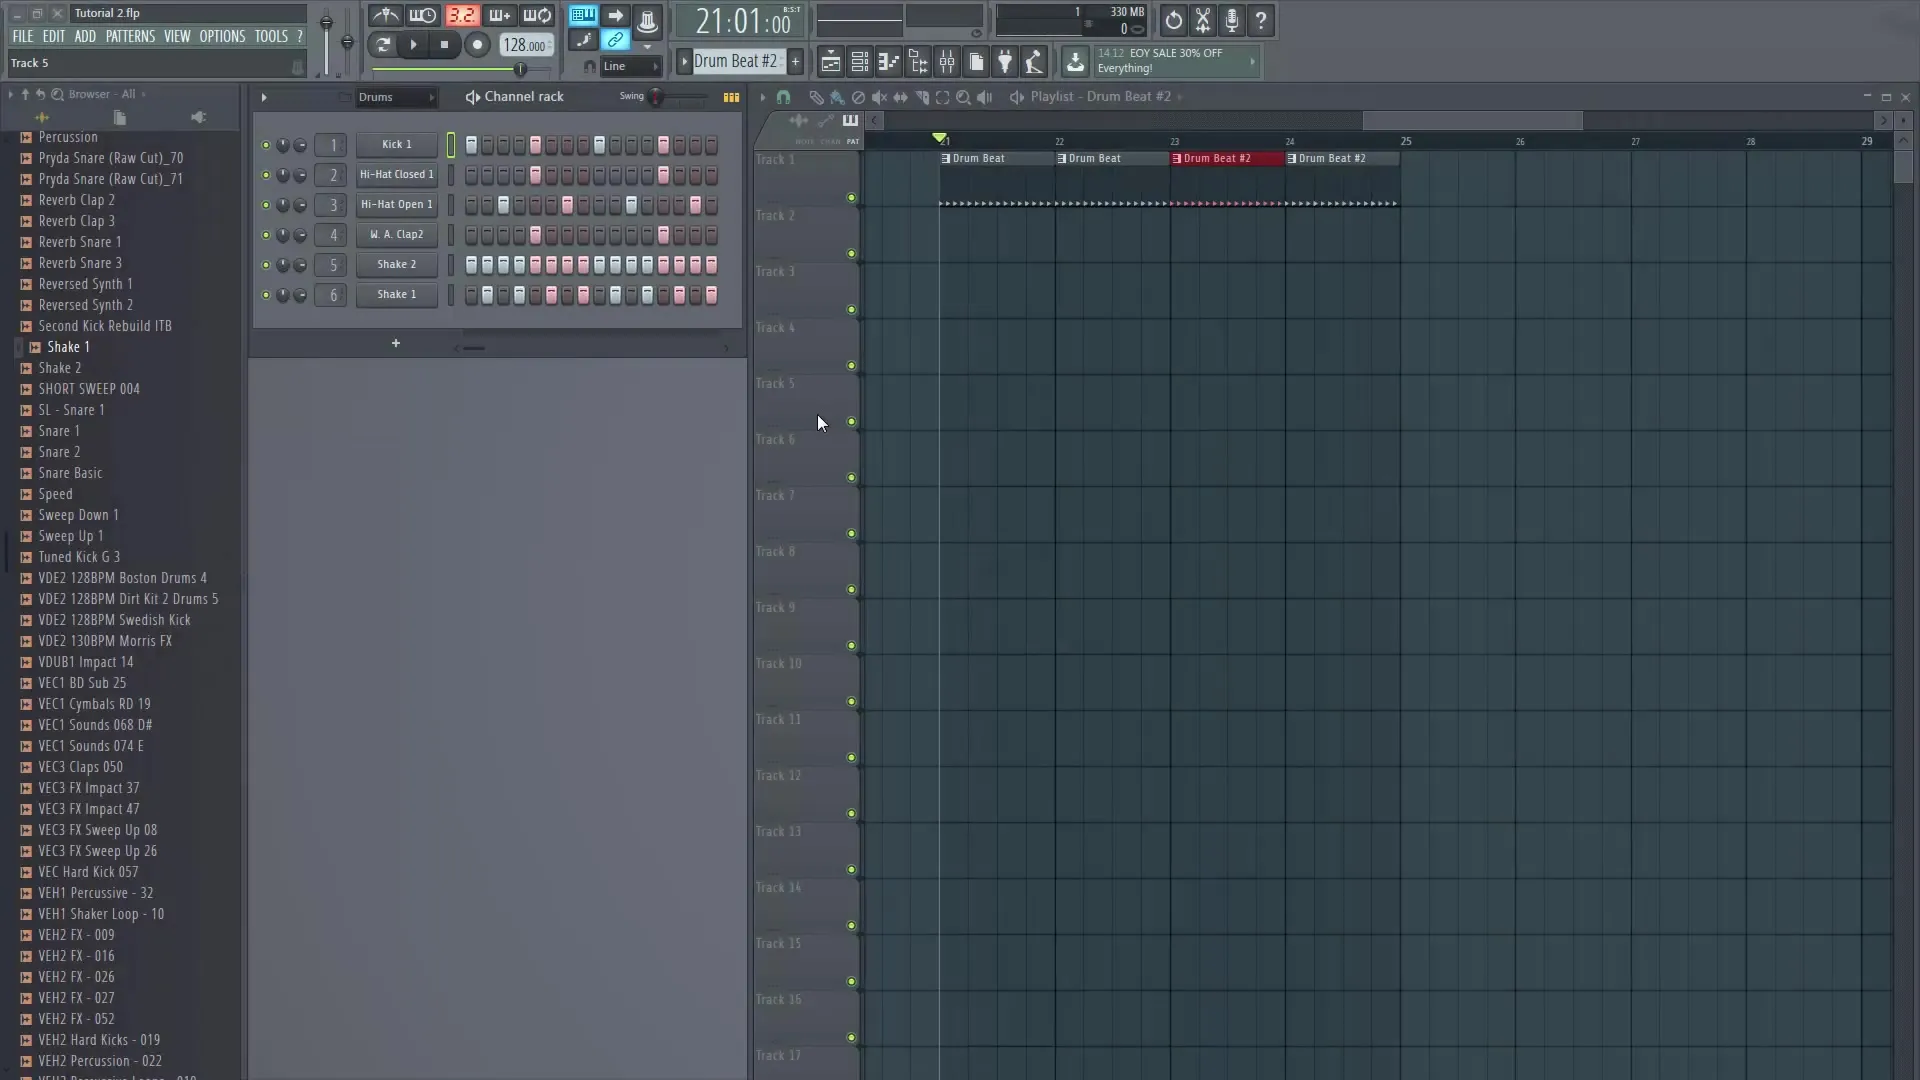Image resolution: width=1920 pixels, height=1080 pixels.
Task: Click the cut tool scissors icon
Action: (x=1202, y=20)
